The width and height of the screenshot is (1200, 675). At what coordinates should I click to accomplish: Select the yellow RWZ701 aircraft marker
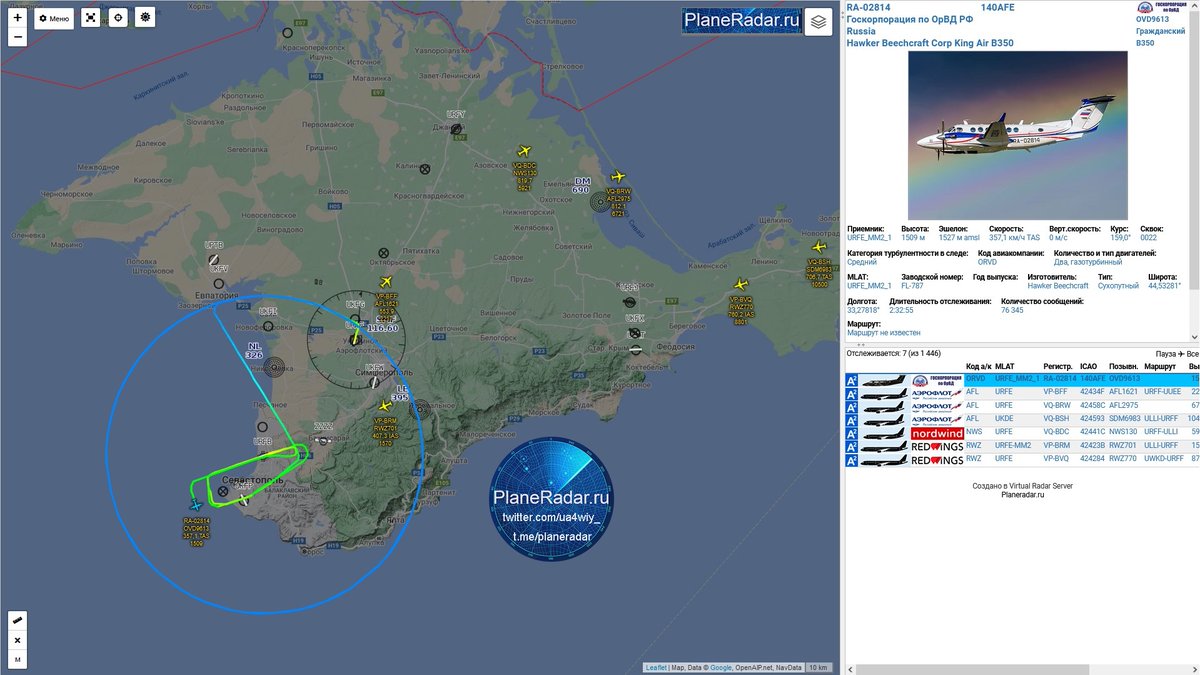click(385, 407)
